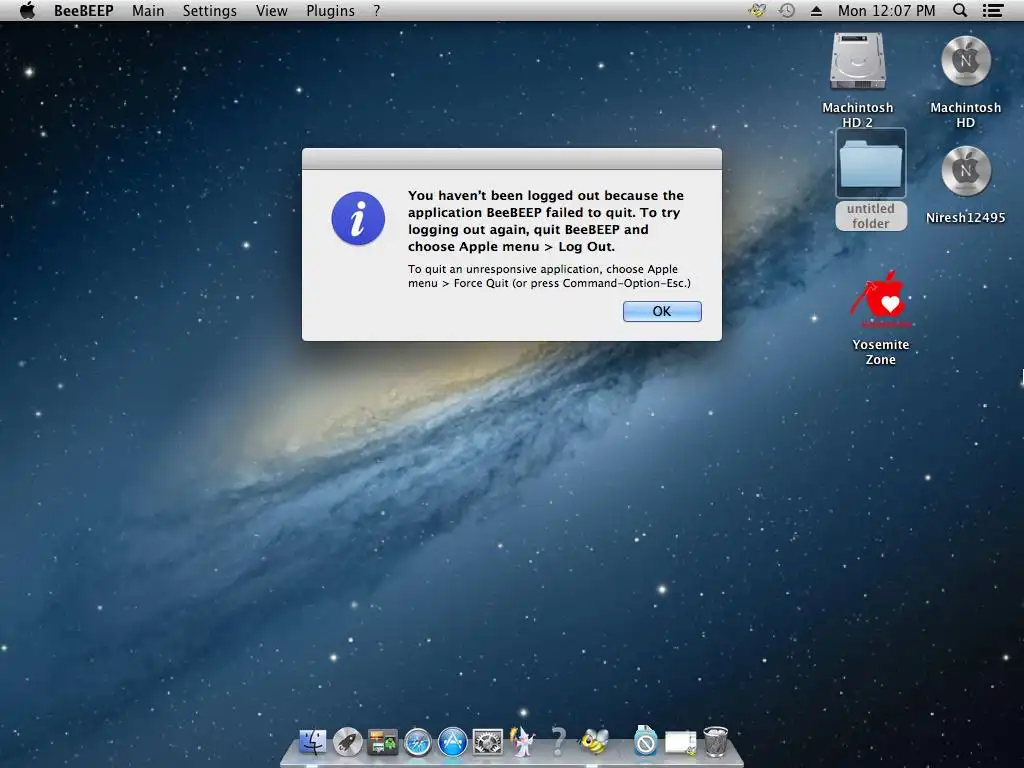Click the blue info icon in the dialog
Image resolution: width=1024 pixels, height=768 pixels.
pyautogui.click(x=358, y=219)
